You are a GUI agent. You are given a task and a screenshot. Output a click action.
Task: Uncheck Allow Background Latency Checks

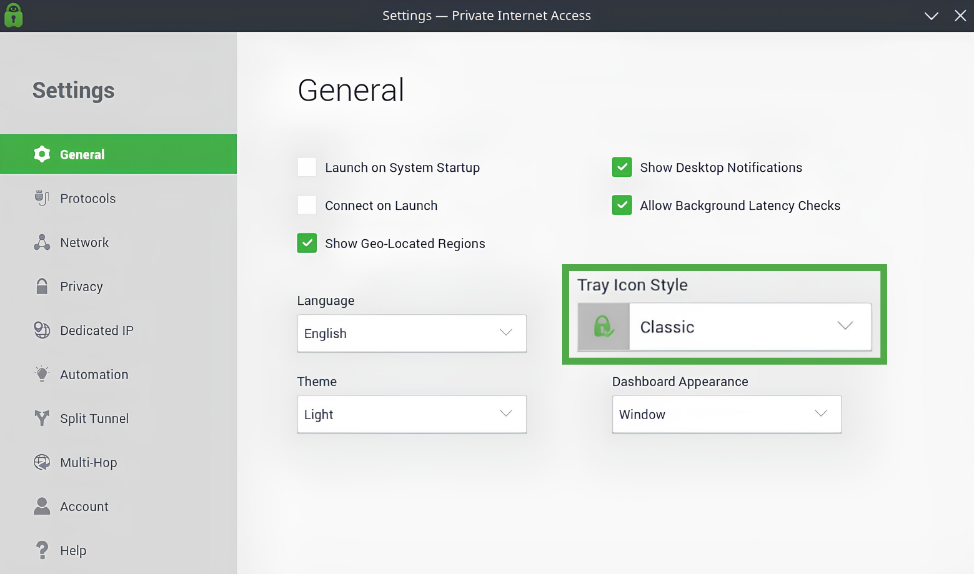[622, 205]
